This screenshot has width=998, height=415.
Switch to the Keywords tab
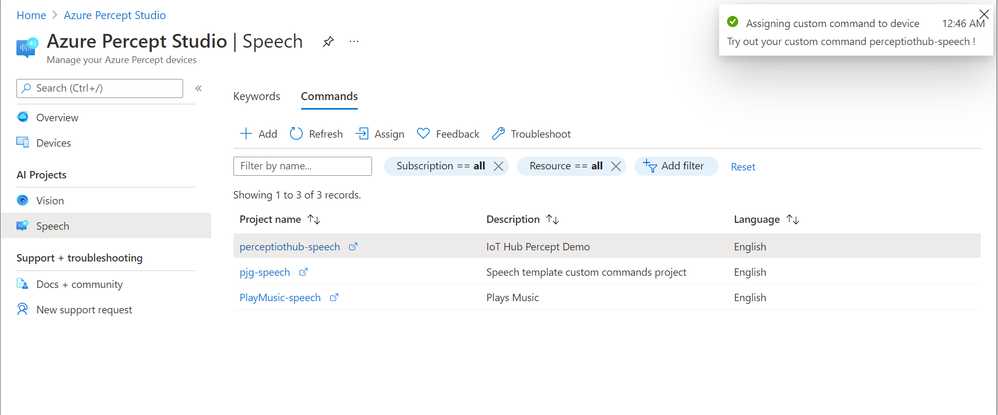(x=257, y=97)
